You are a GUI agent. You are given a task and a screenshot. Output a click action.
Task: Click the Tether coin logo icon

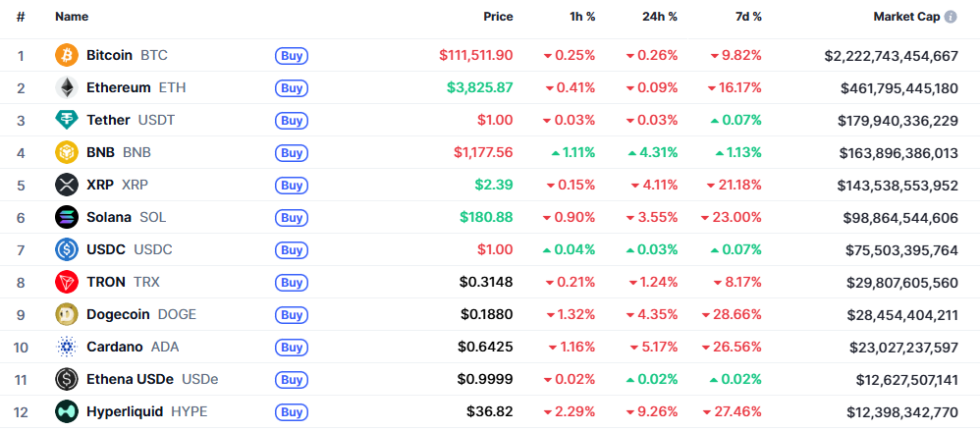point(66,120)
